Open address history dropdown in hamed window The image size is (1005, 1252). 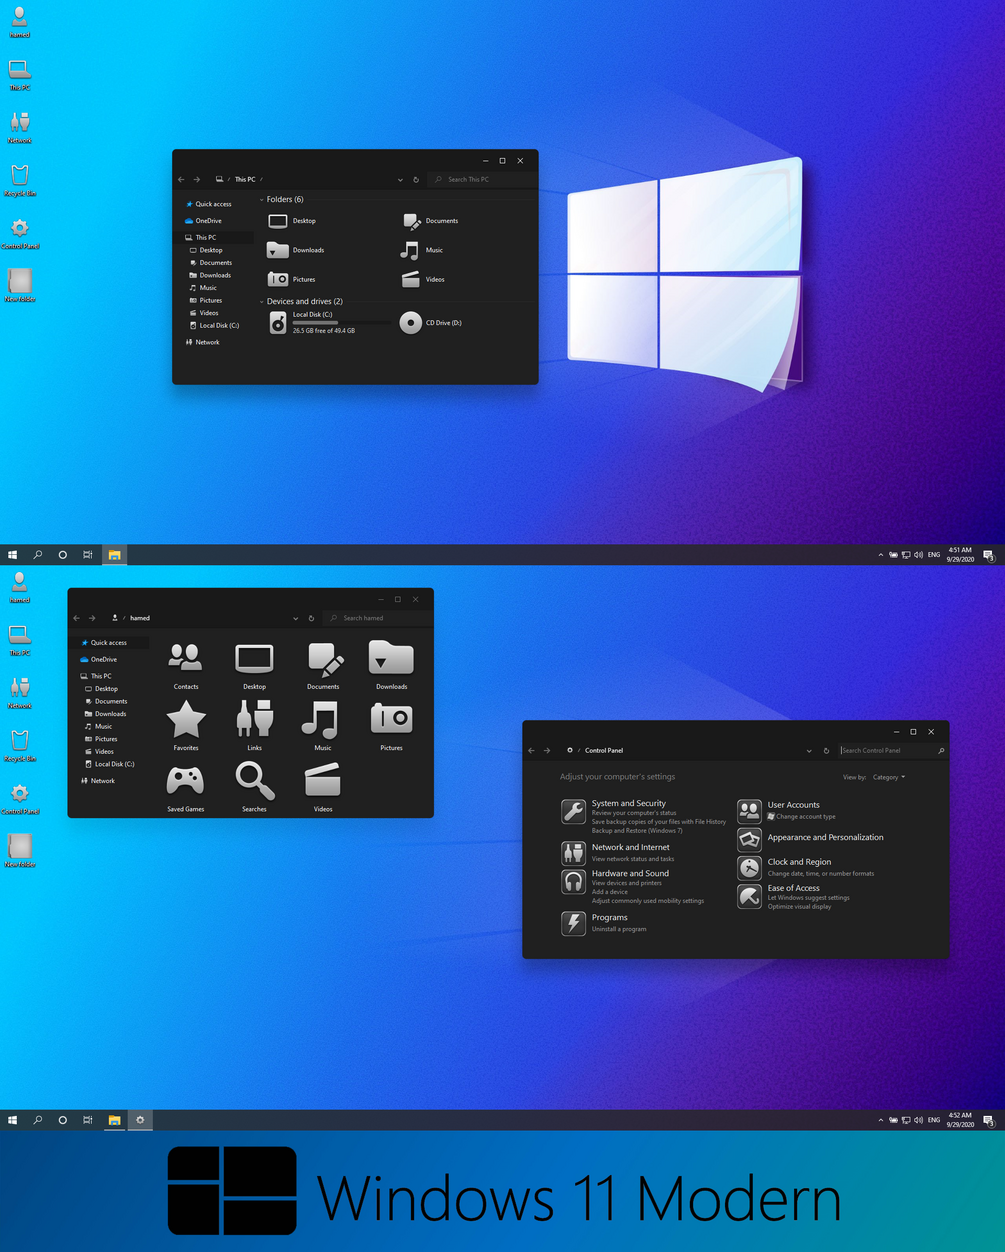pos(295,618)
